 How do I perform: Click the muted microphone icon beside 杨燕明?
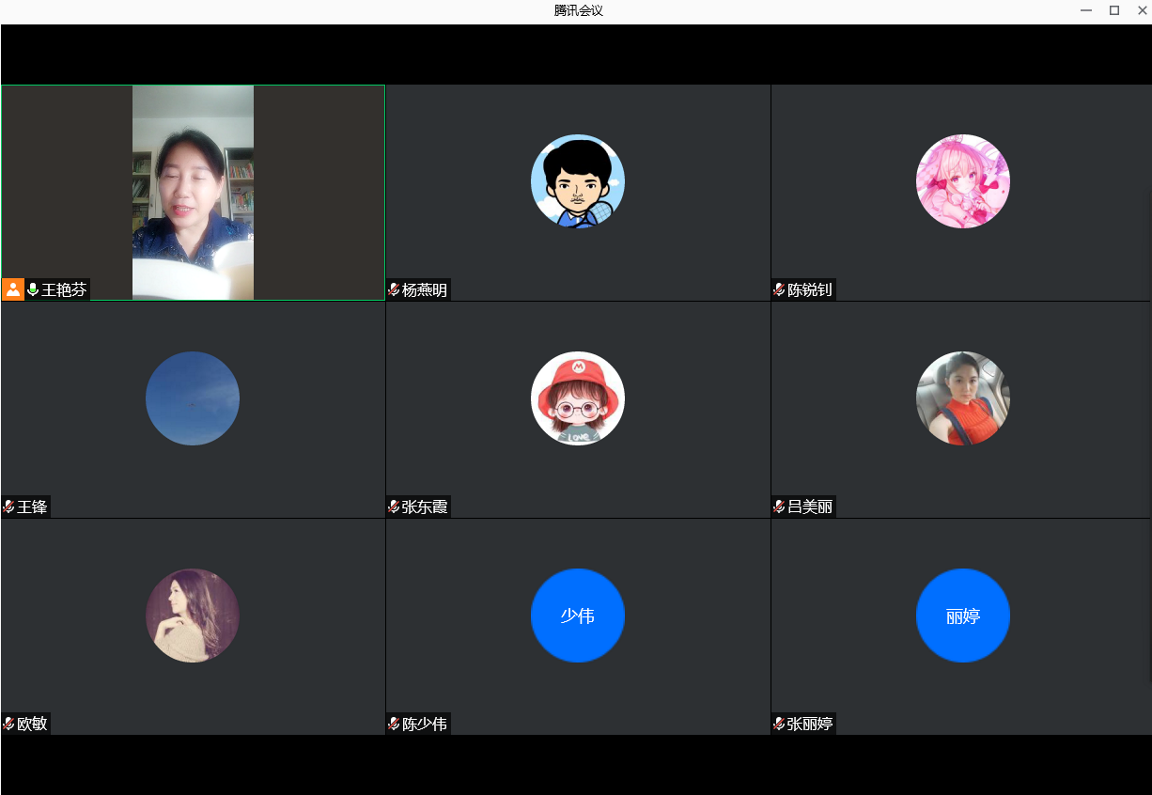click(x=394, y=290)
